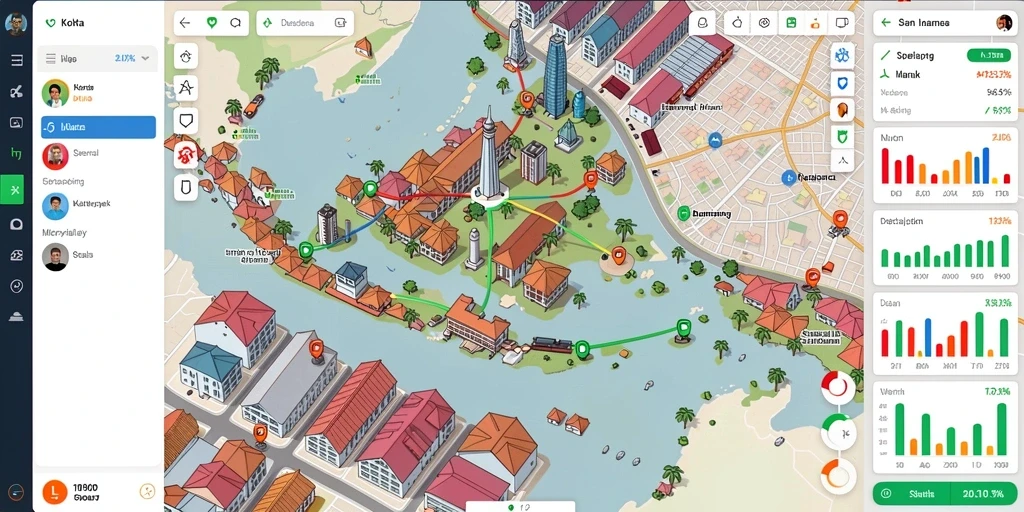The height and width of the screenshot is (512, 1024).
Task: Click the orange L account button
Action: click(55, 491)
